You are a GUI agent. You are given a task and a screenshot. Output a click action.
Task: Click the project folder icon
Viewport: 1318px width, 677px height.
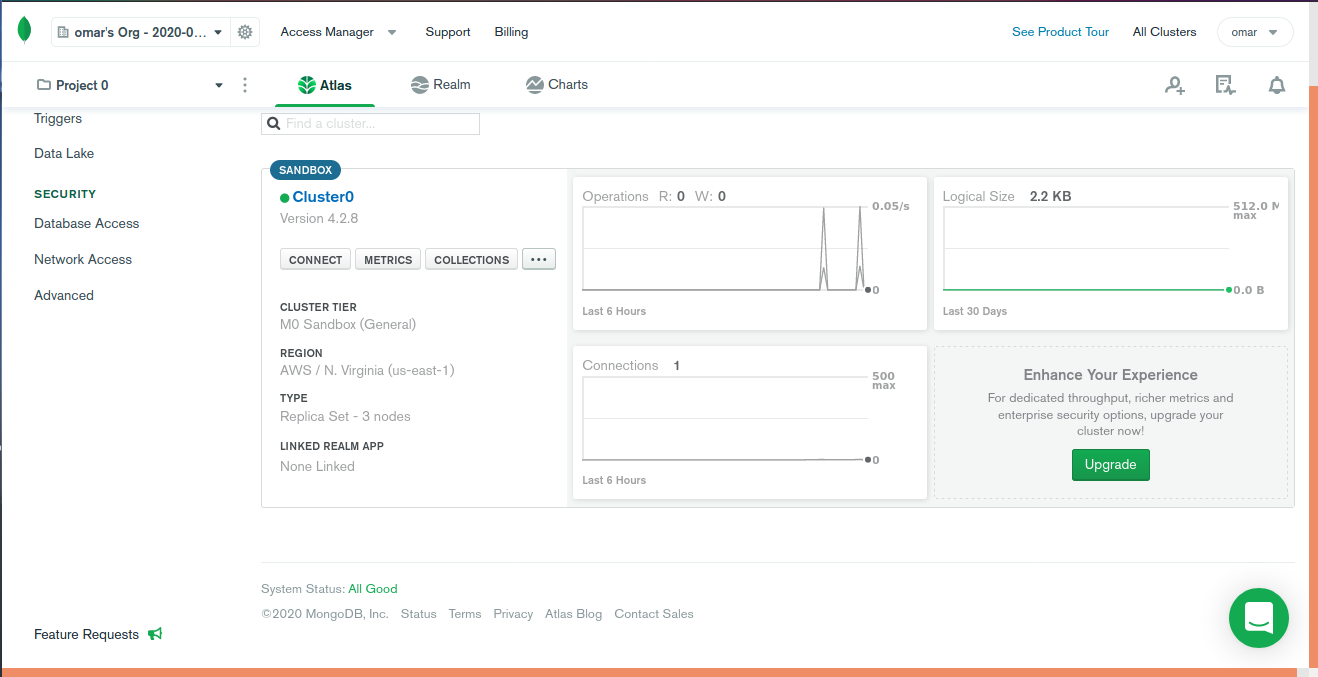coord(44,85)
